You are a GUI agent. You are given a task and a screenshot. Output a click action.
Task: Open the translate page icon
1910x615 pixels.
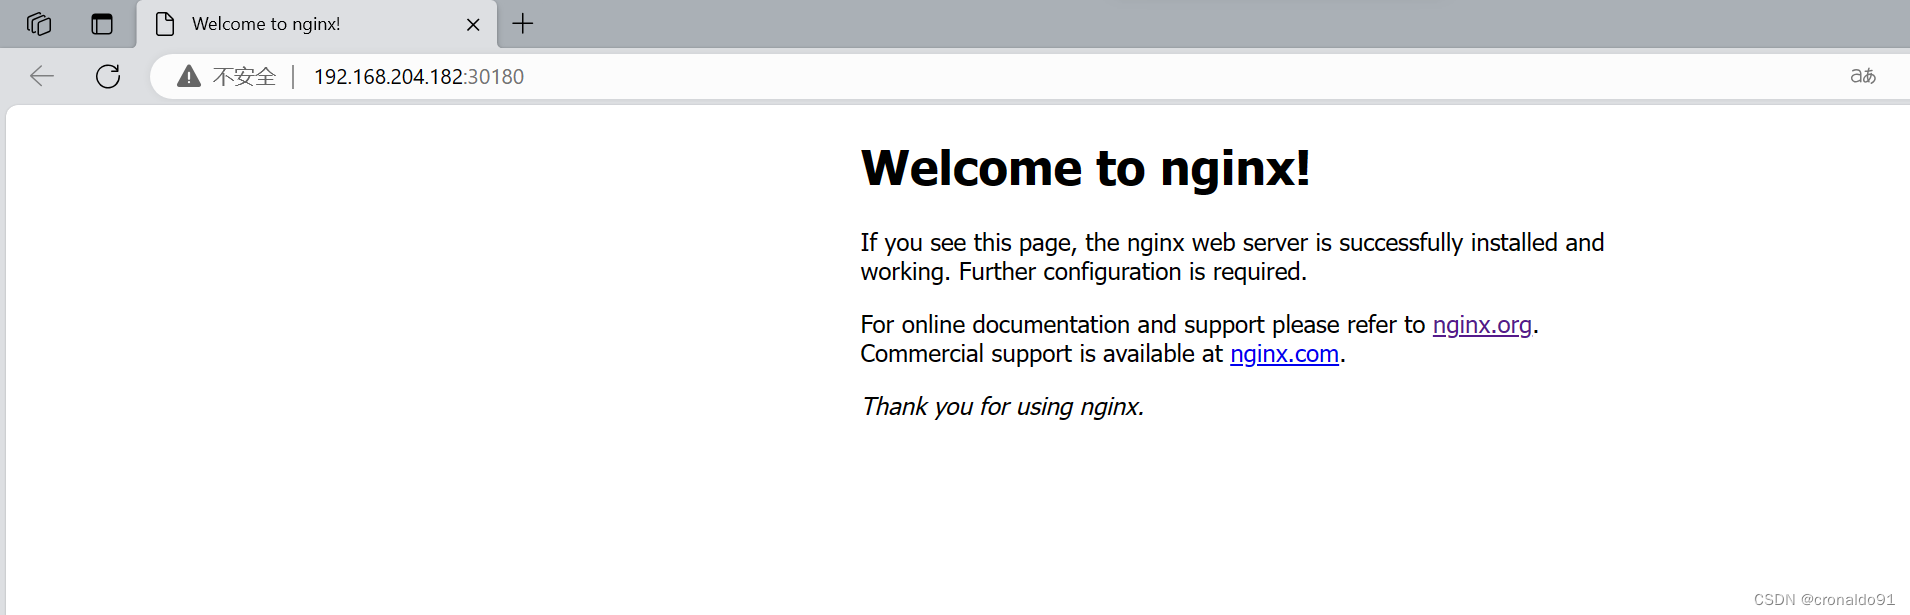click(1863, 76)
